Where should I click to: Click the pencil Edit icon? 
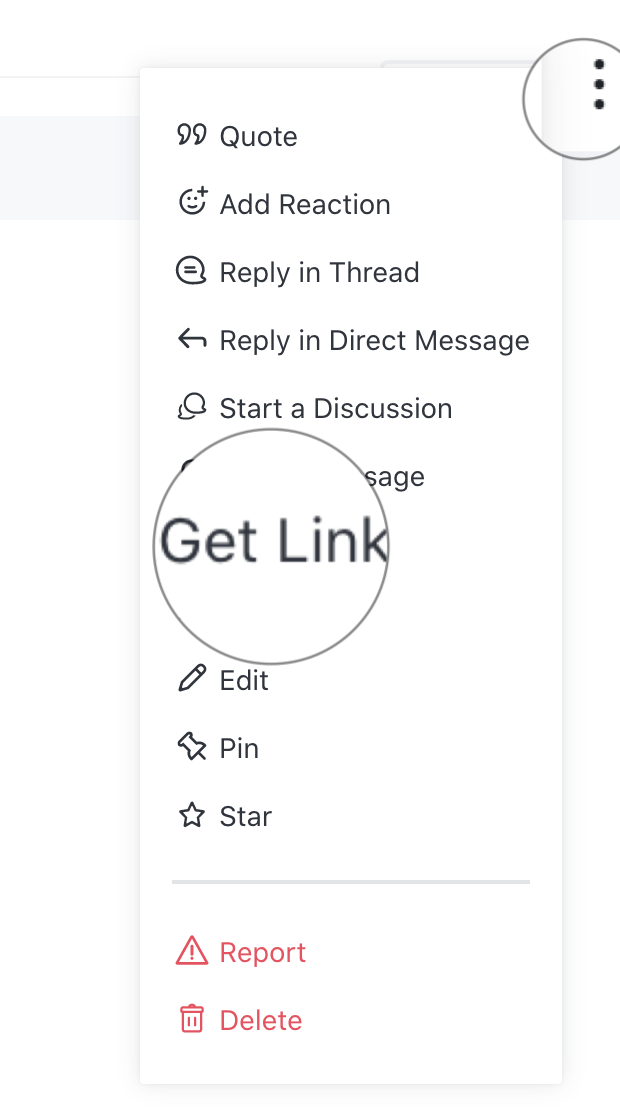point(191,680)
